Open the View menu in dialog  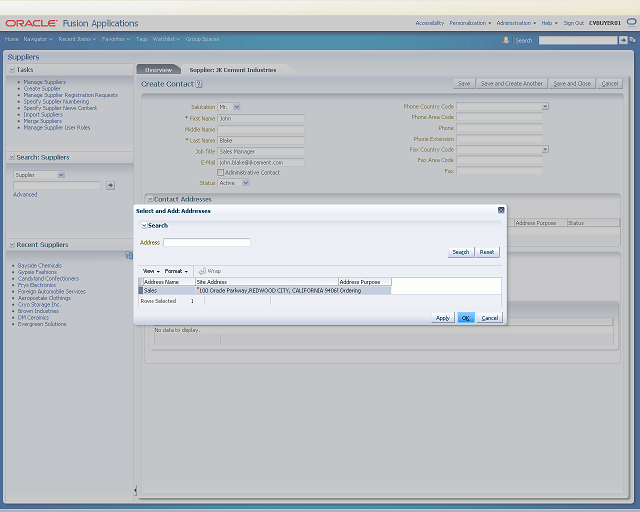[151, 271]
